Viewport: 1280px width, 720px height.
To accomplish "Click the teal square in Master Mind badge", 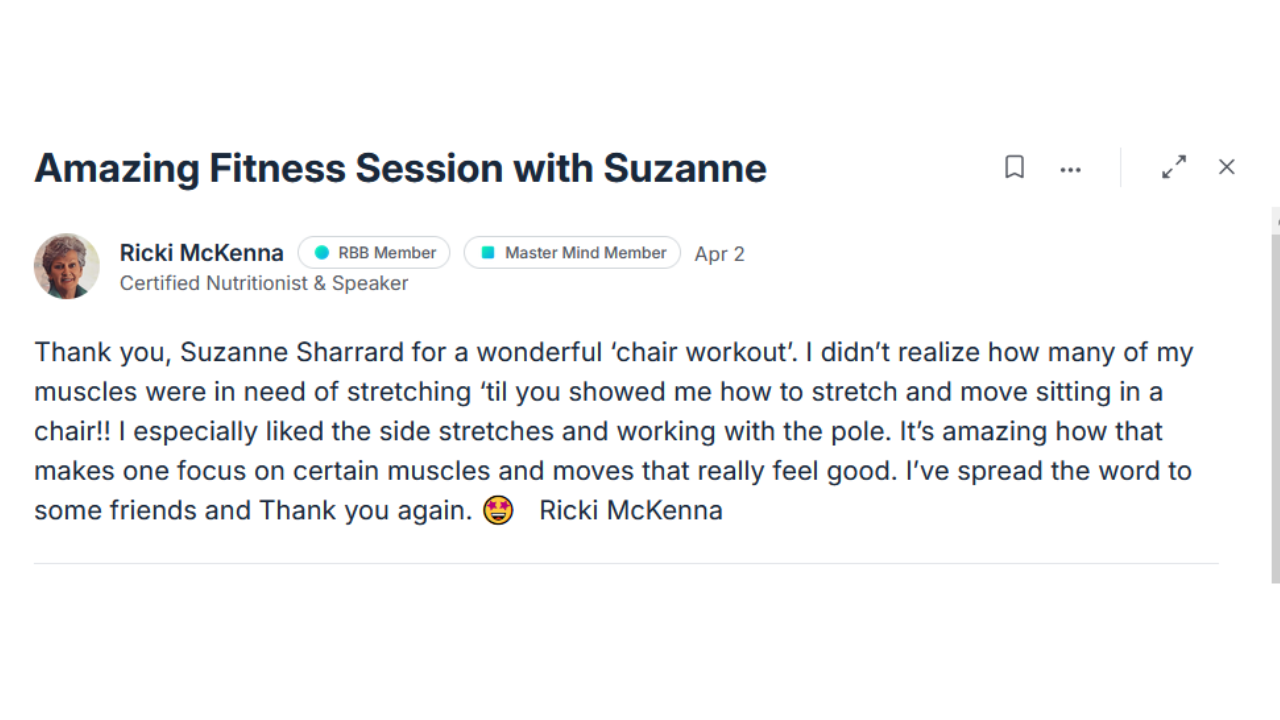I will click(x=488, y=253).
